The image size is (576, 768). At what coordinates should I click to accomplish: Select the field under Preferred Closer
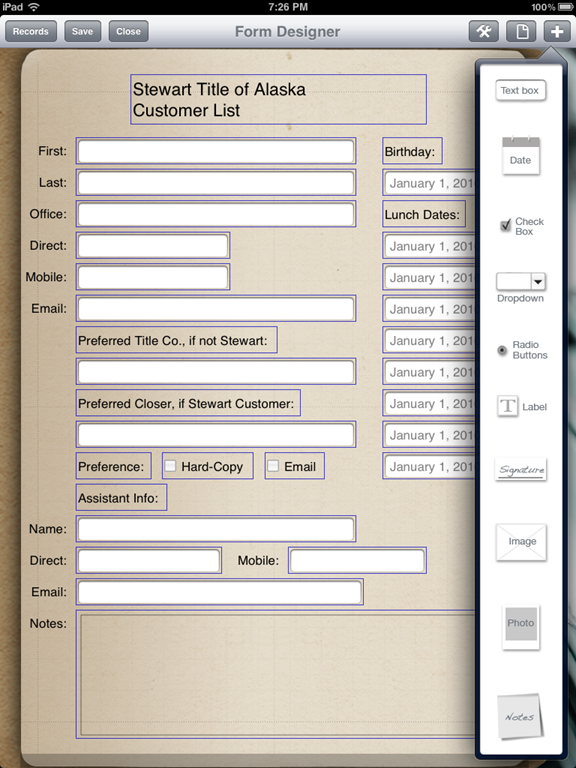(x=216, y=434)
